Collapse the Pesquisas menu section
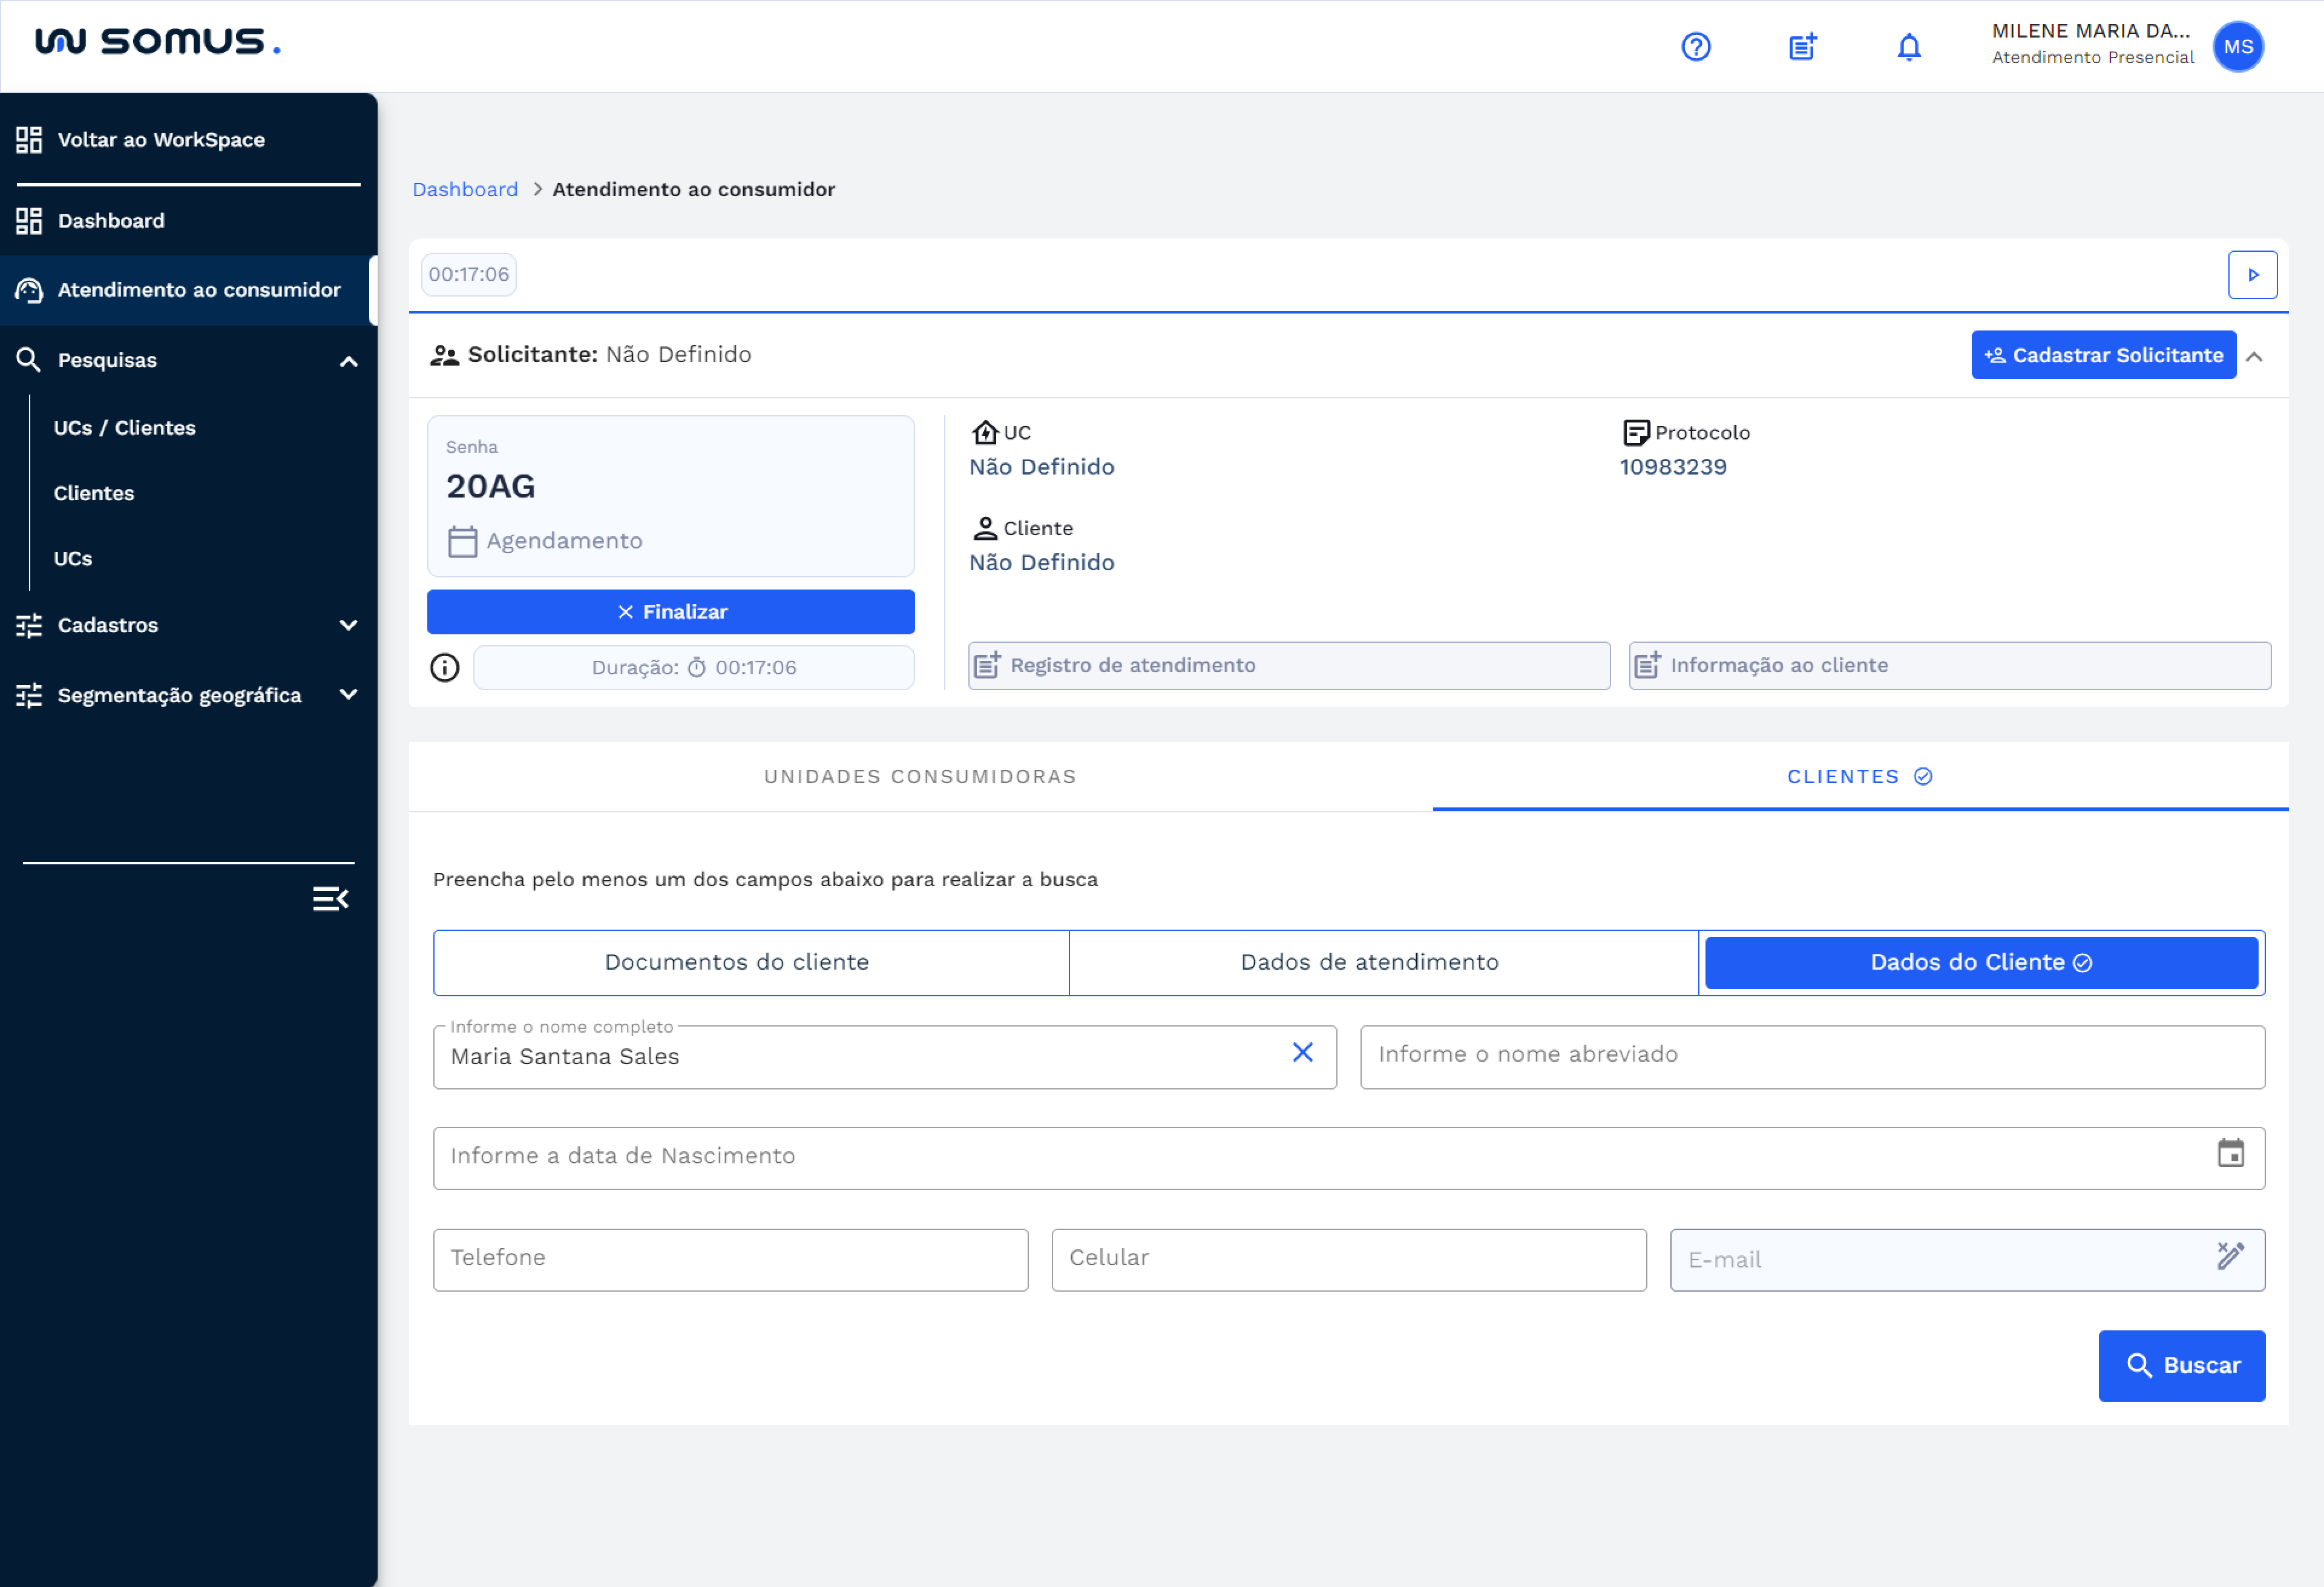Viewport: 2324px width, 1587px height. pyautogui.click(x=348, y=360)
